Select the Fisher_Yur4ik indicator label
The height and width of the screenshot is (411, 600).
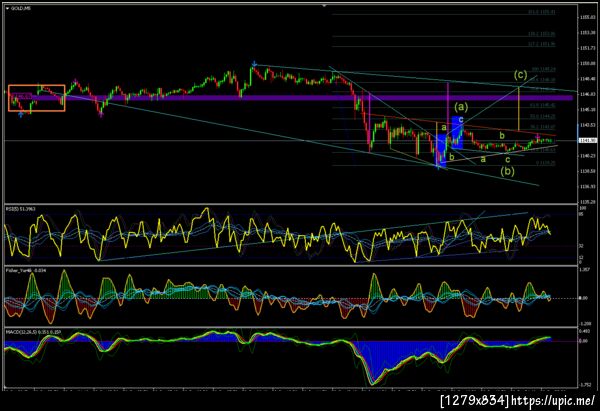(25, 270)
